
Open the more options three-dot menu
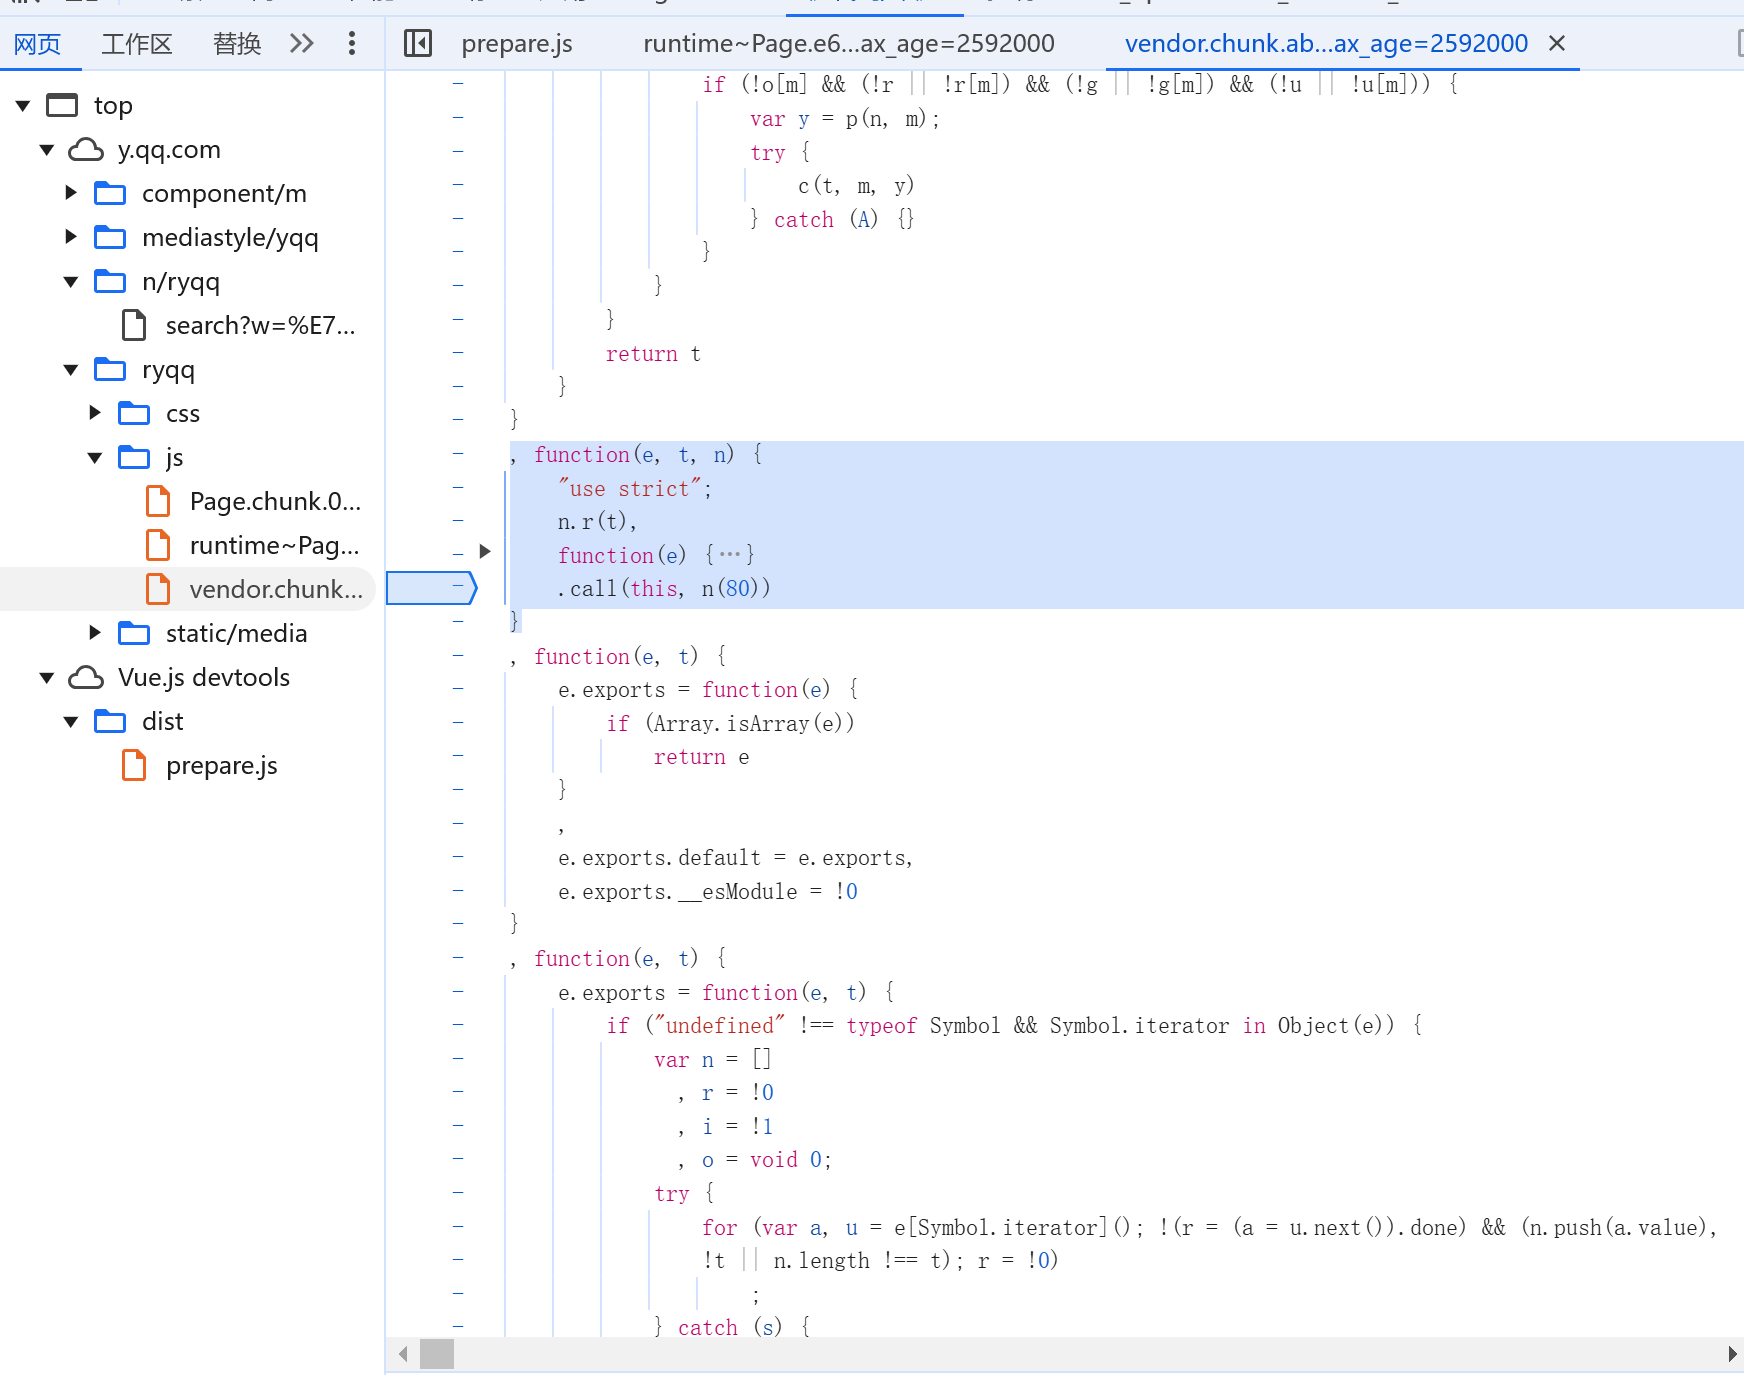(352, 43)
